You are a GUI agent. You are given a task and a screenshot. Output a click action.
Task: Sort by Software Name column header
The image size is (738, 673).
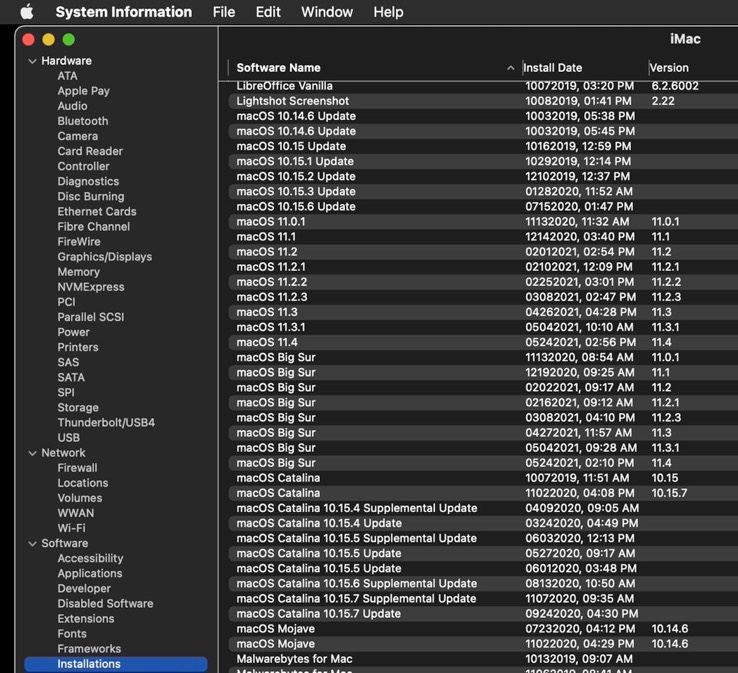tap(279, 68)
